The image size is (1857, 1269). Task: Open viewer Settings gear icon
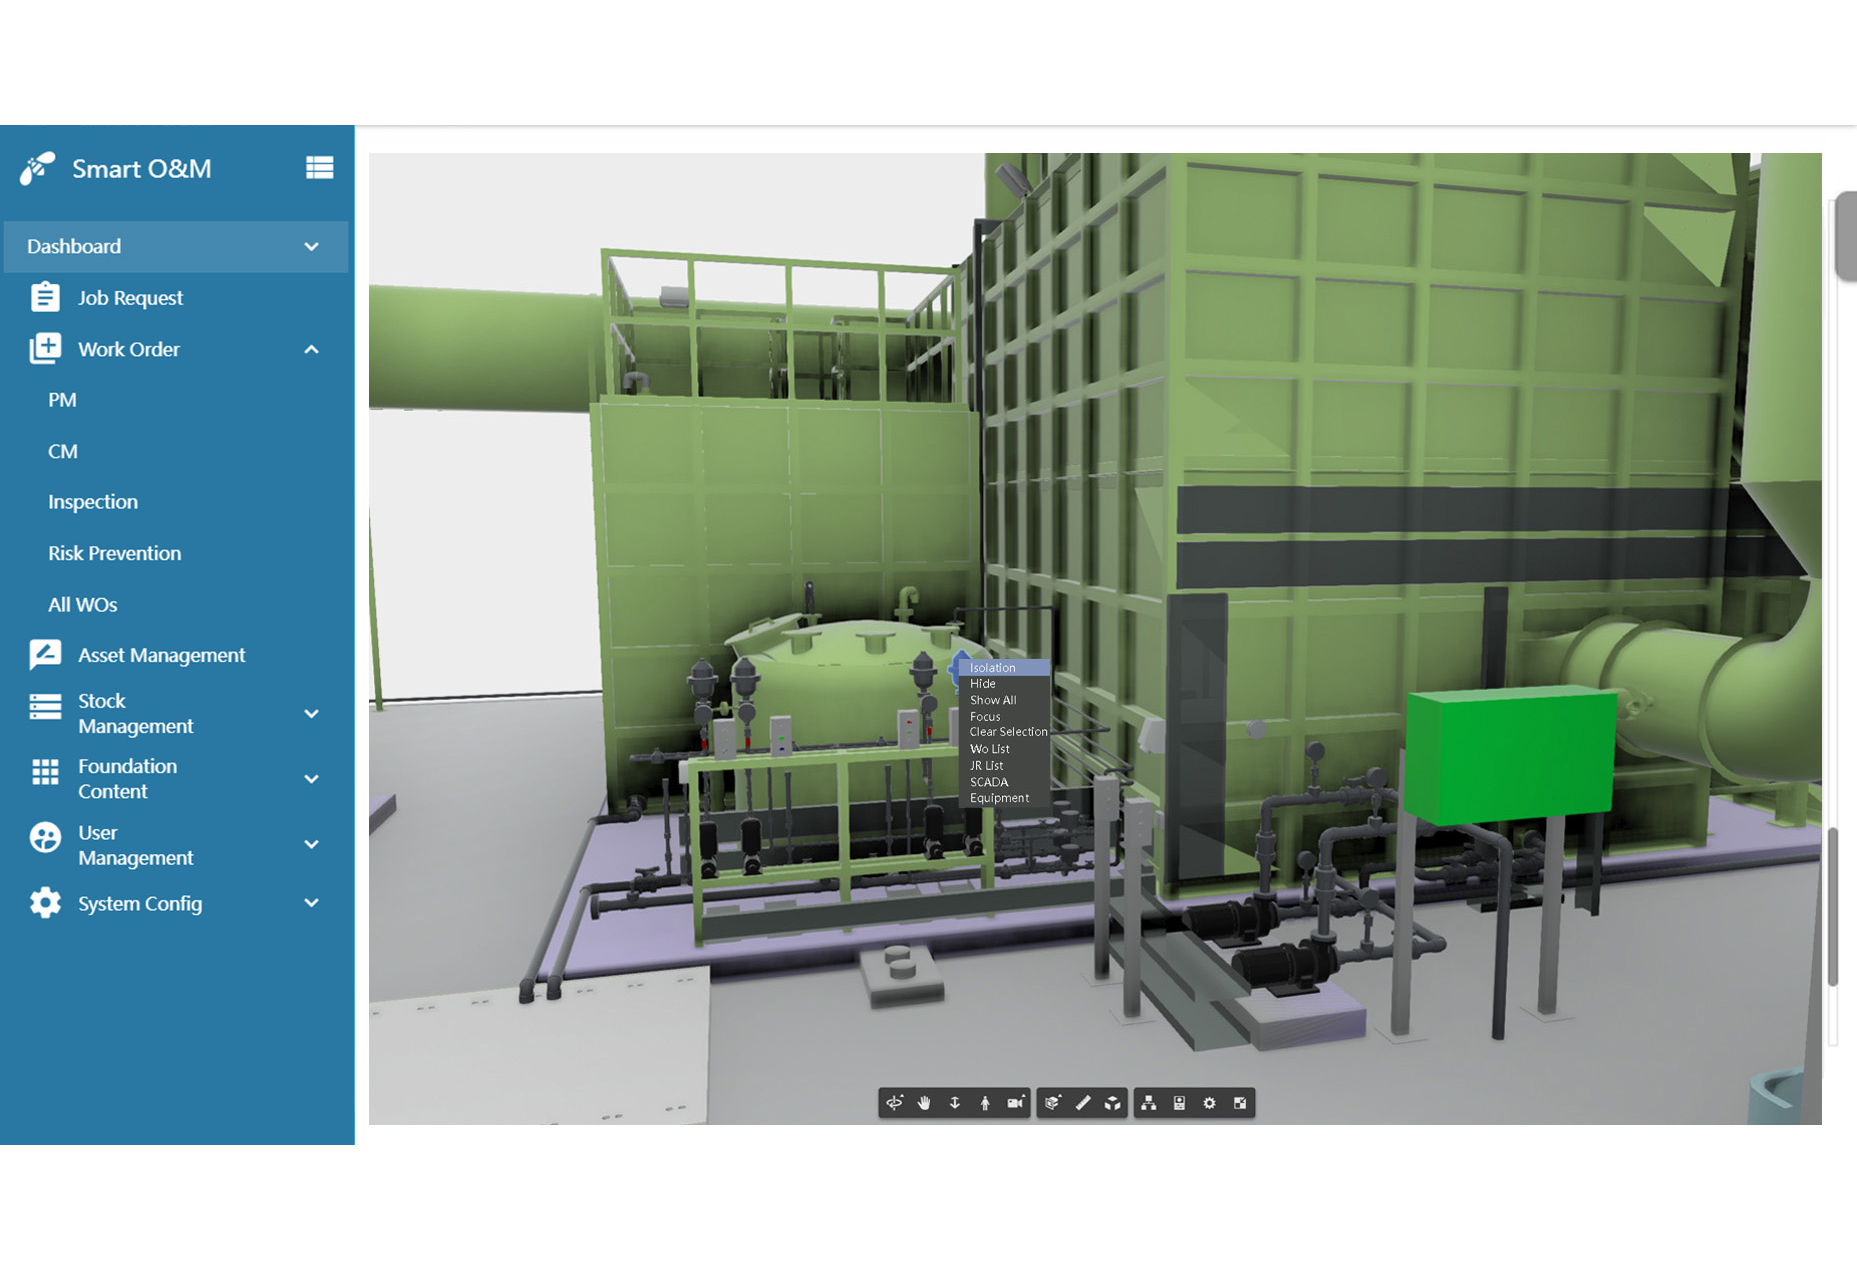[1209, 1103]
